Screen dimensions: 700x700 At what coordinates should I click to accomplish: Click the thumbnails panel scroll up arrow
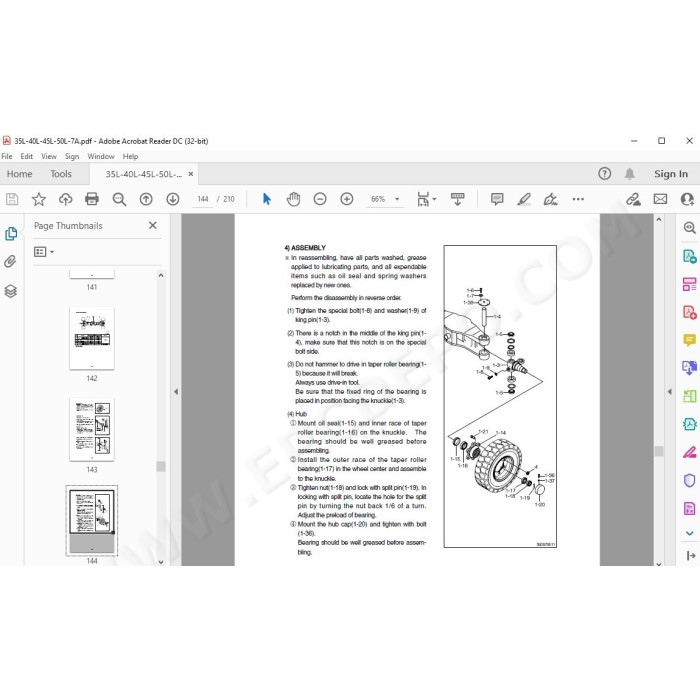(161, 275)
